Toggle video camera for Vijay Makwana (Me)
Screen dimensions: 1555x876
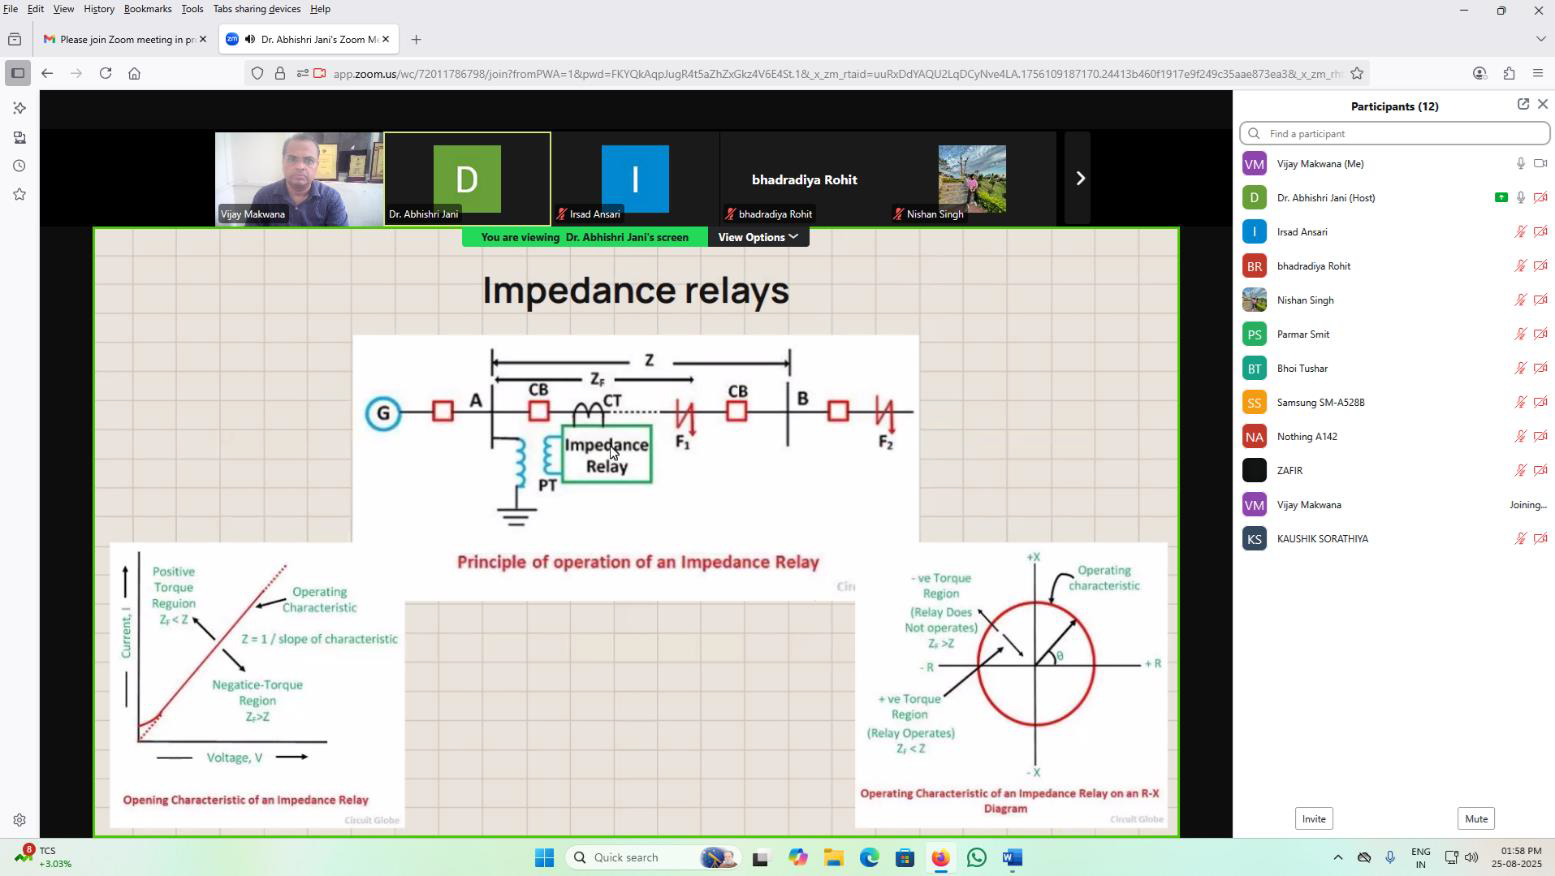(1540, 164)
